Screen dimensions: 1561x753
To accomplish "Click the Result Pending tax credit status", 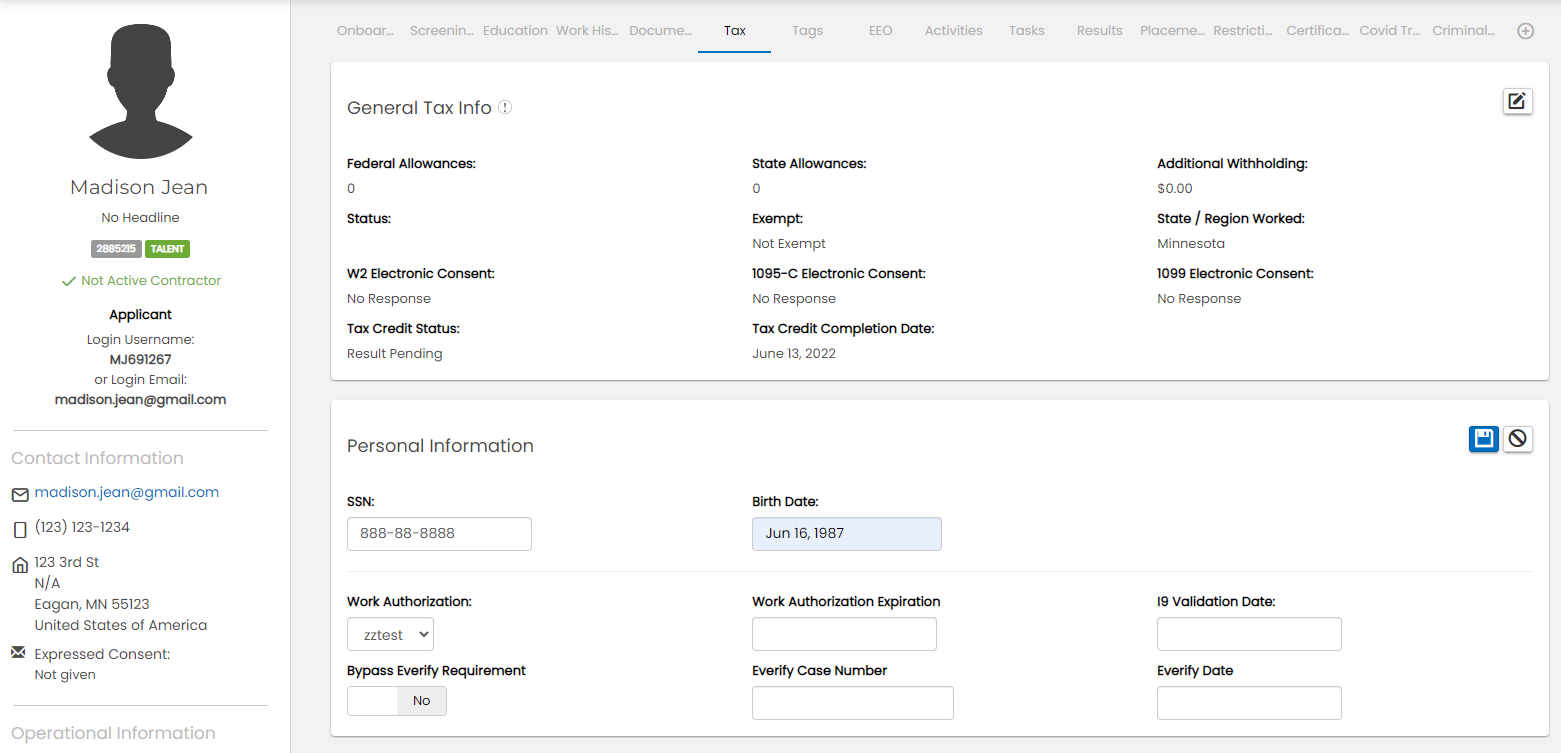I will point(395,354).
